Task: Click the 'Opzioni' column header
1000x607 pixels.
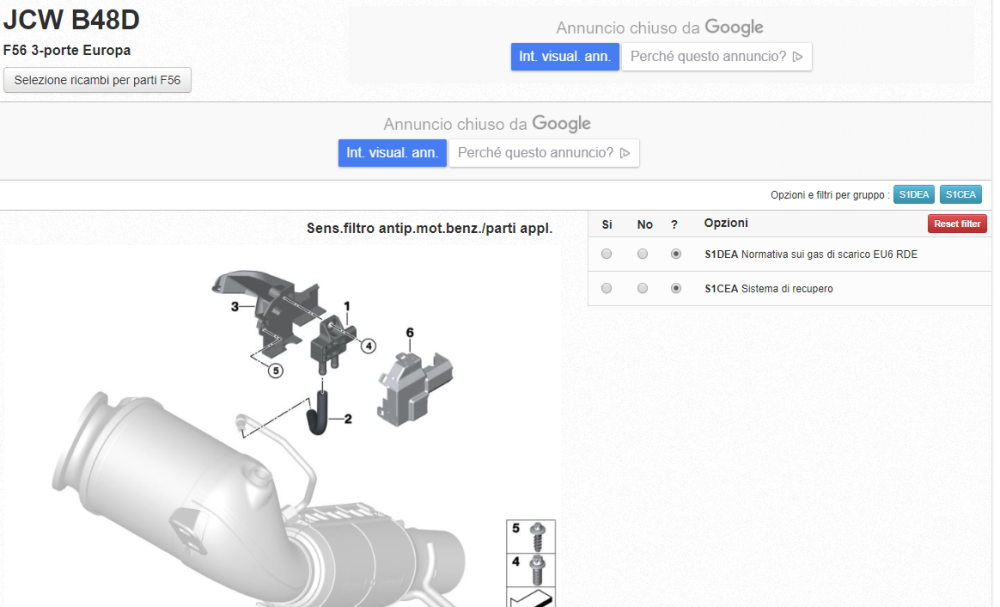Action: (x=726, y=223)
